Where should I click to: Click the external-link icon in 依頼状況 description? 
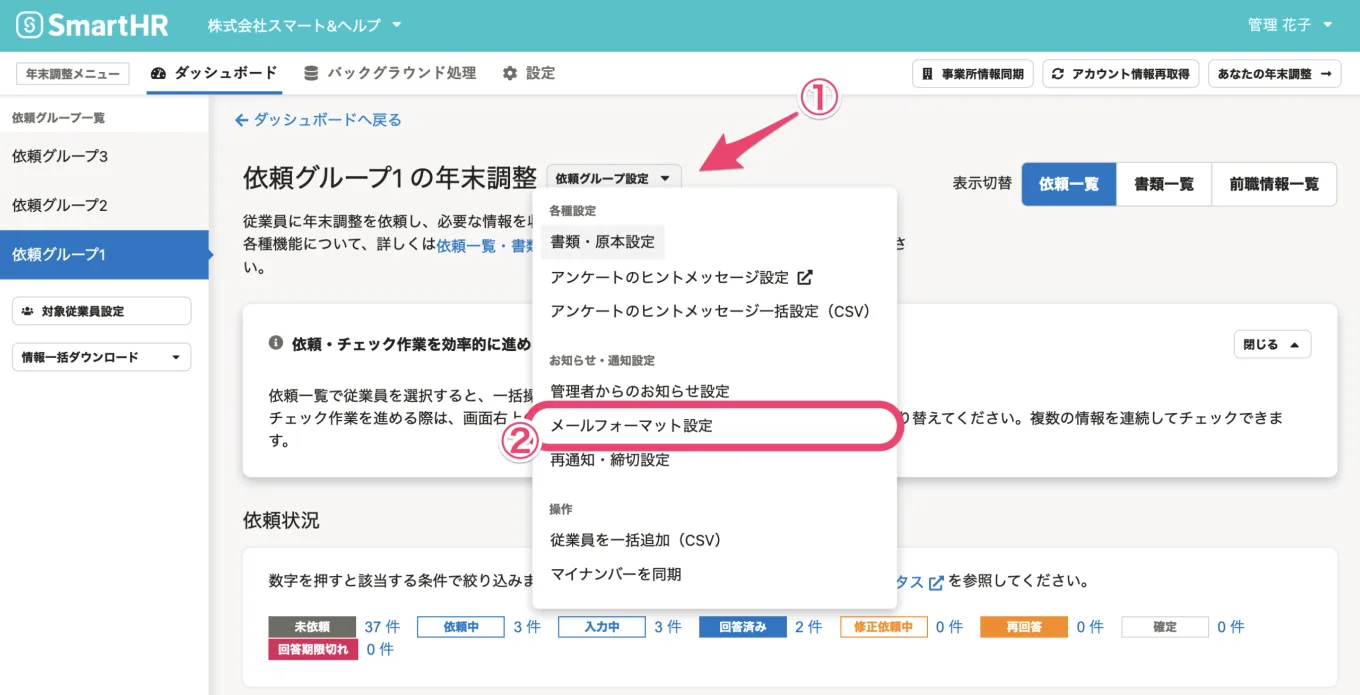tap(936, 582)
